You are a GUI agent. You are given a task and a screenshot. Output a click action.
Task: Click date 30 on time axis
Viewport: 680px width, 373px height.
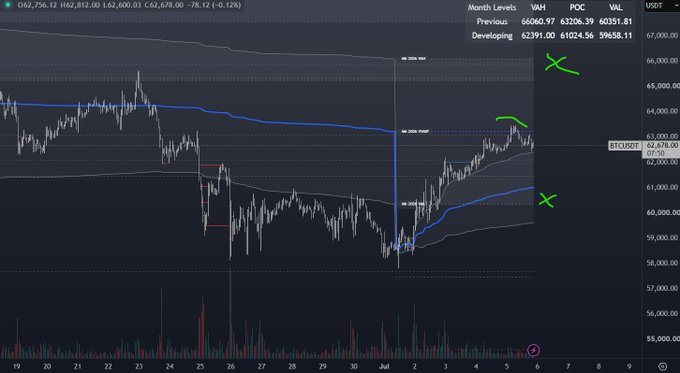click(x=353, y=366)
